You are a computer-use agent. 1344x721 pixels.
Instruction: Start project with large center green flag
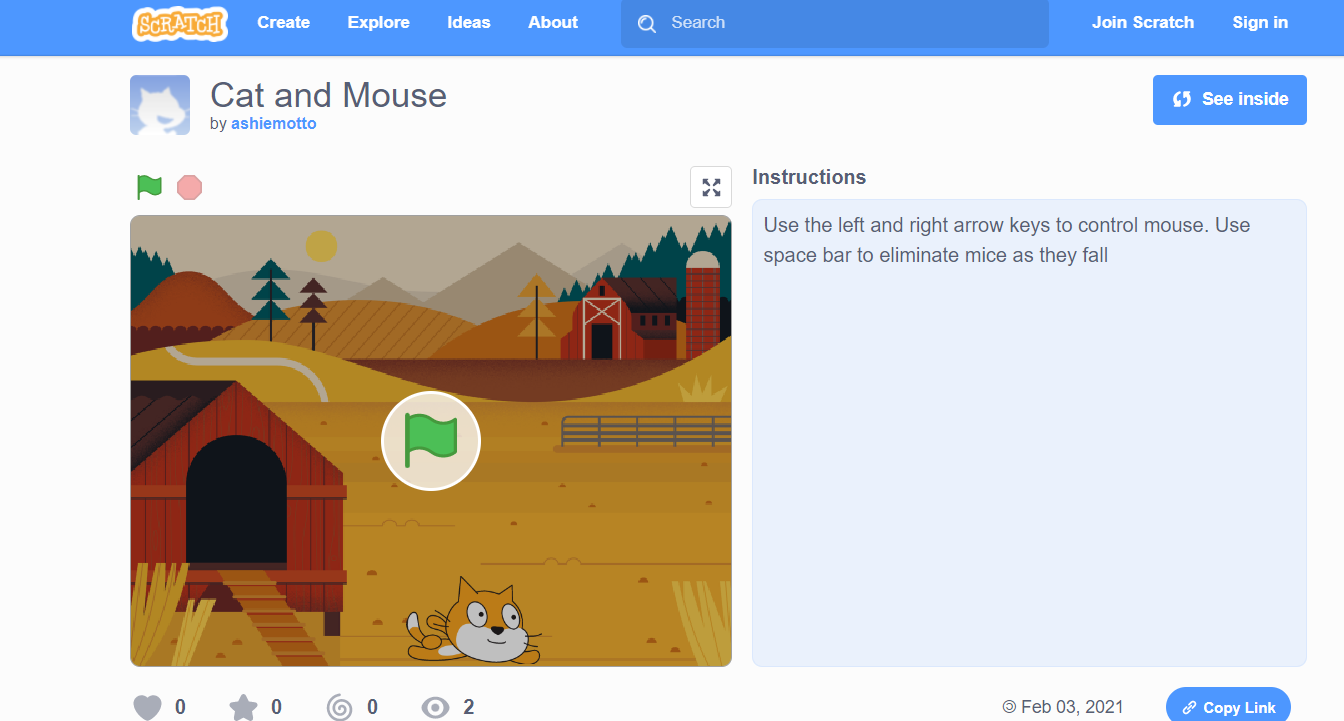pyautogui.click(x=431, y=441)
